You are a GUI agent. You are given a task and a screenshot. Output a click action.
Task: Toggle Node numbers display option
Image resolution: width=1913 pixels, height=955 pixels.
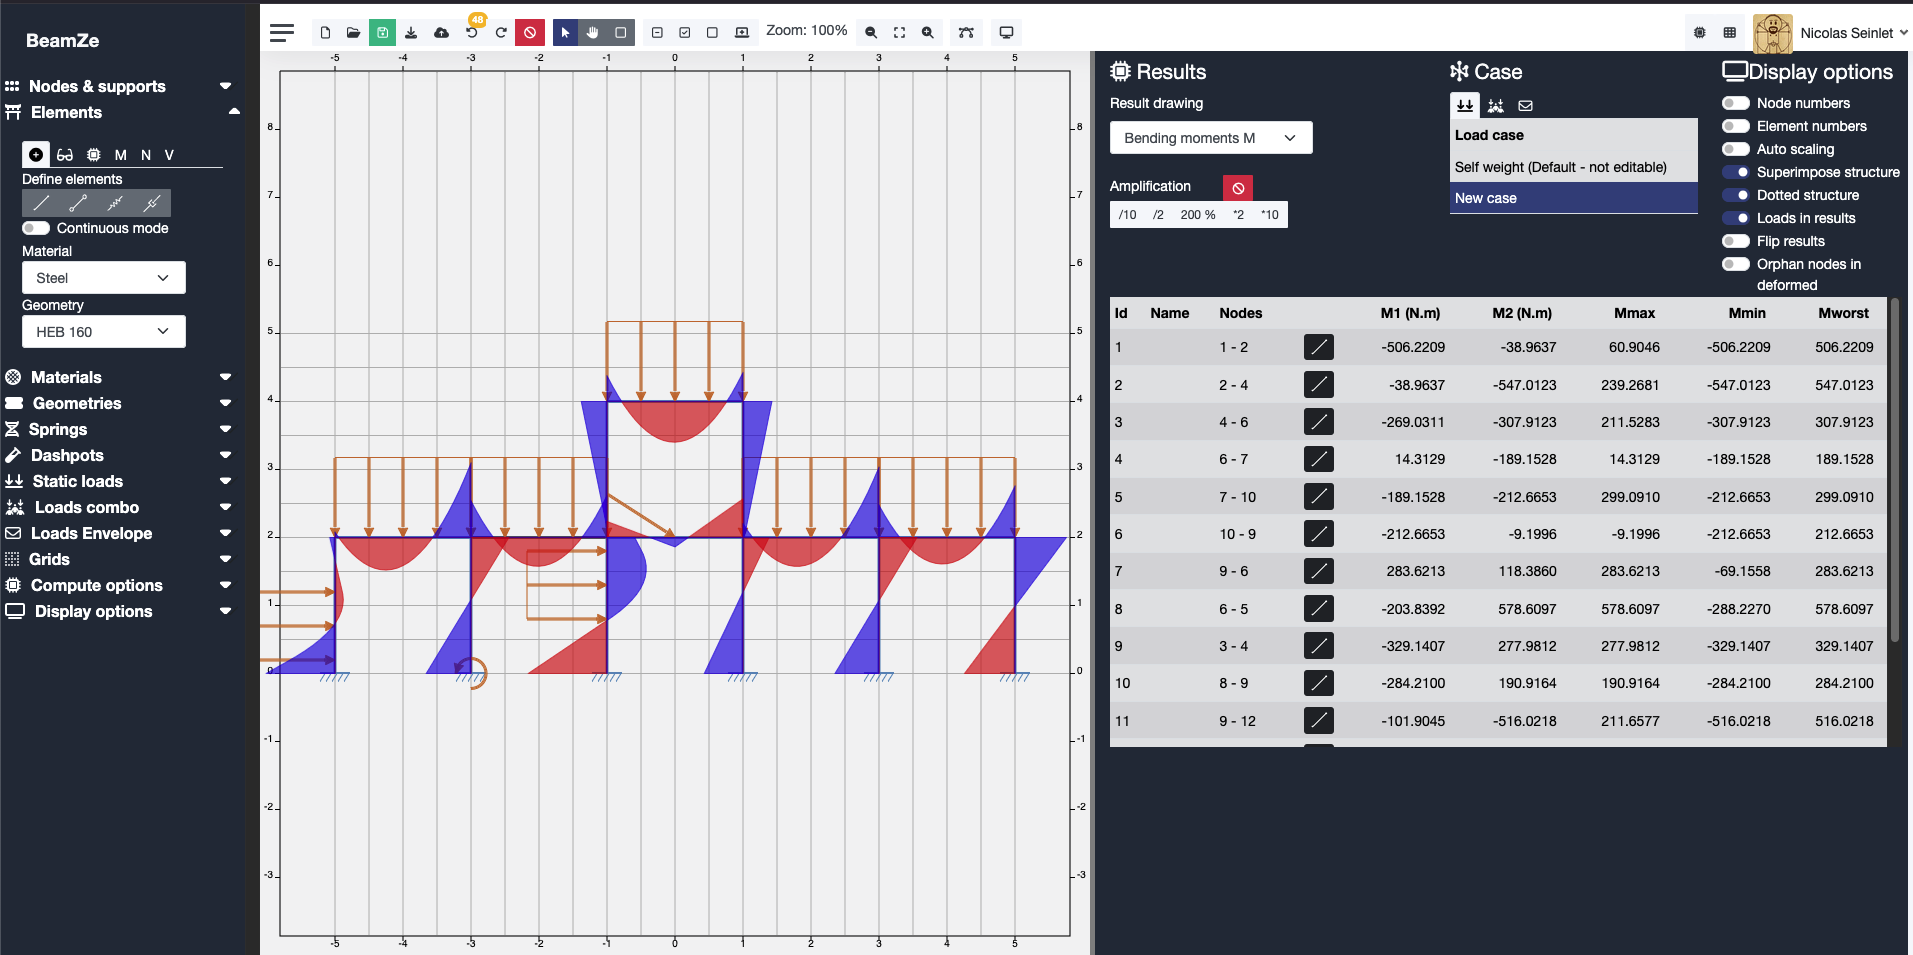point(1735,102)
